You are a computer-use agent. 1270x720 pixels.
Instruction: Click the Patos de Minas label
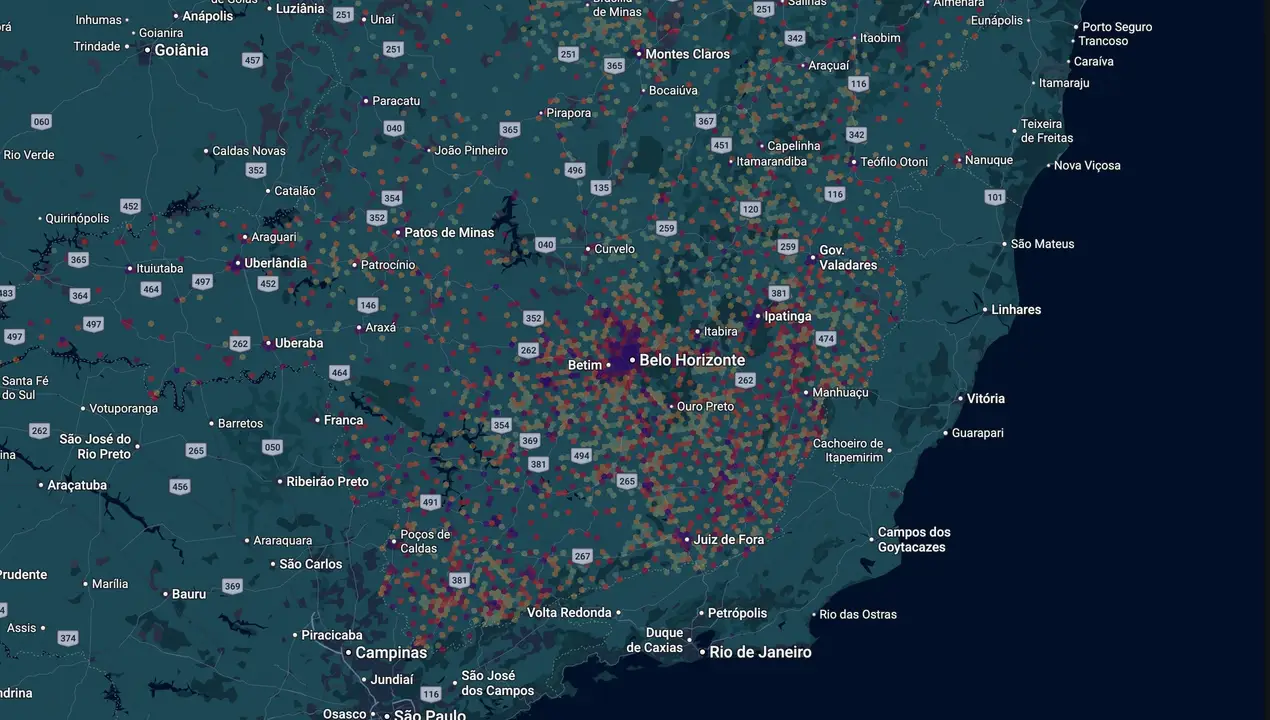tap(449, 232)
